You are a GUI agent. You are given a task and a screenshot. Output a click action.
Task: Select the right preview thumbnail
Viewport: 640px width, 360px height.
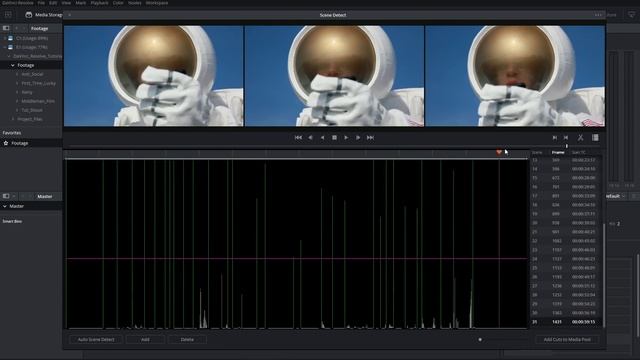click(515, 76)
